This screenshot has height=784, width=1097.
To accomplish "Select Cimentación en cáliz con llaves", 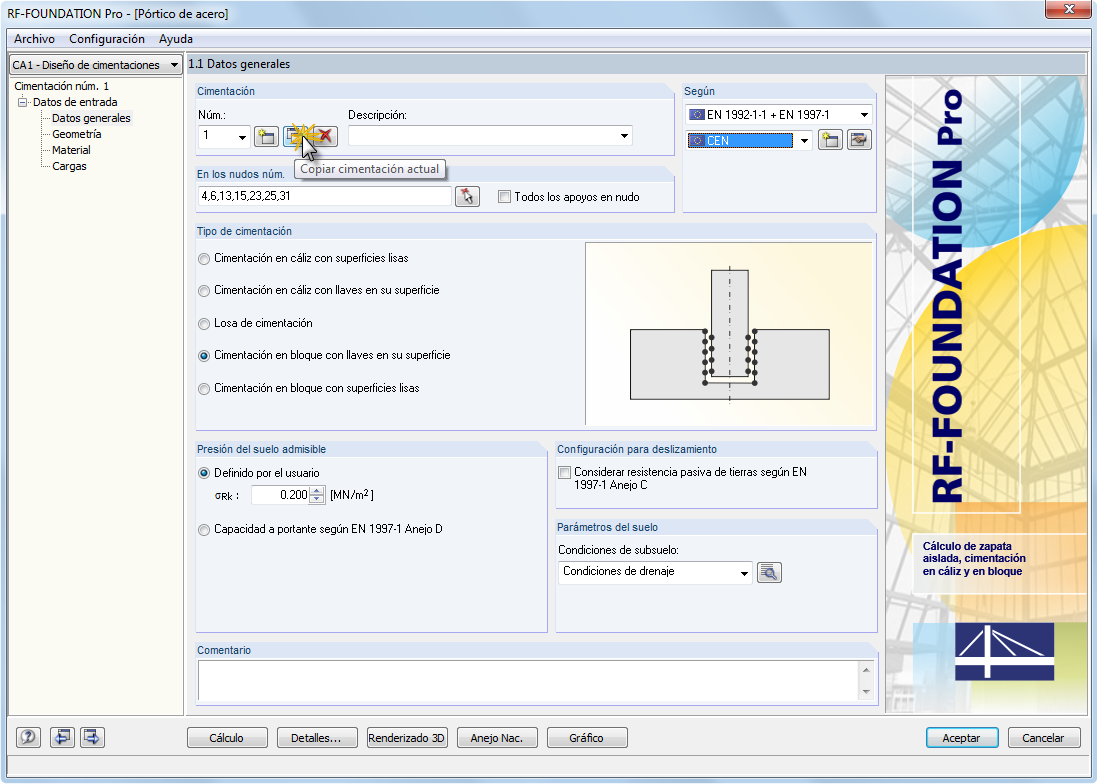I will point(204,291).
